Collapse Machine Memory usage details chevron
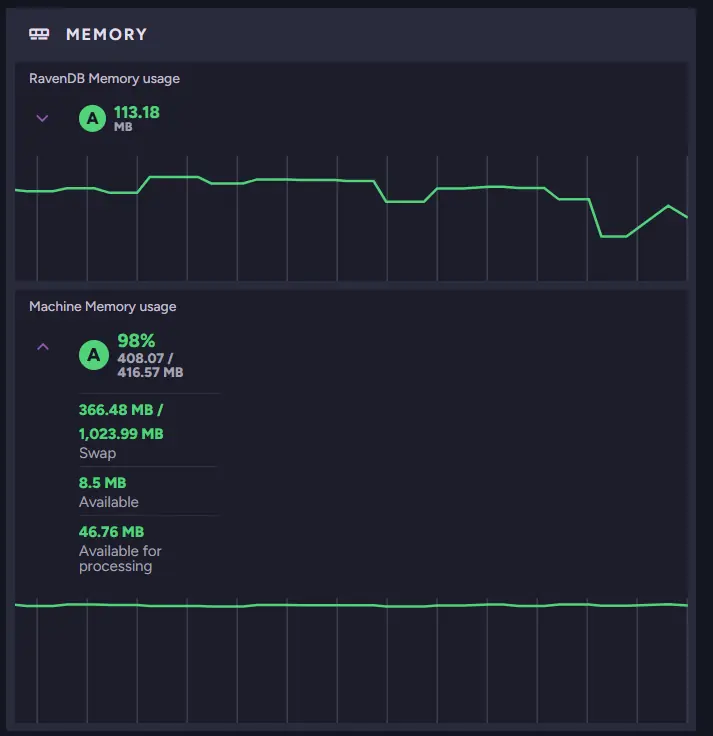The image size is (713, 736). tap(42, 347)
